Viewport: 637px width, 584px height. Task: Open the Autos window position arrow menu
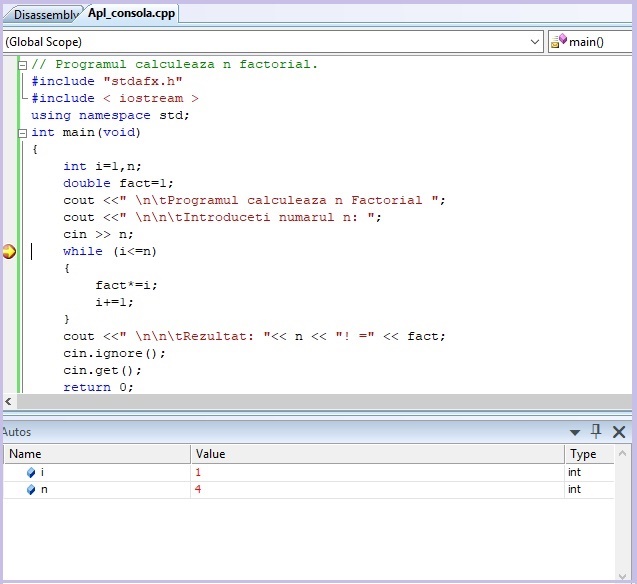(575, 433)
